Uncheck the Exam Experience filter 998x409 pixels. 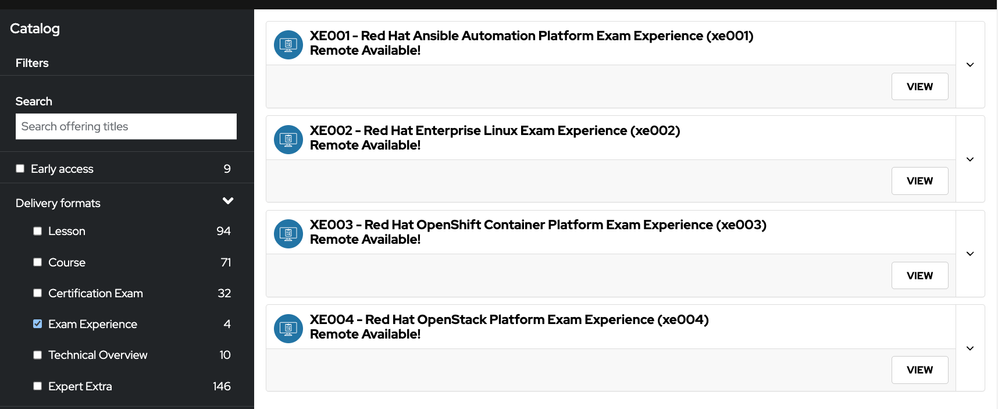(x=38, y=324)
